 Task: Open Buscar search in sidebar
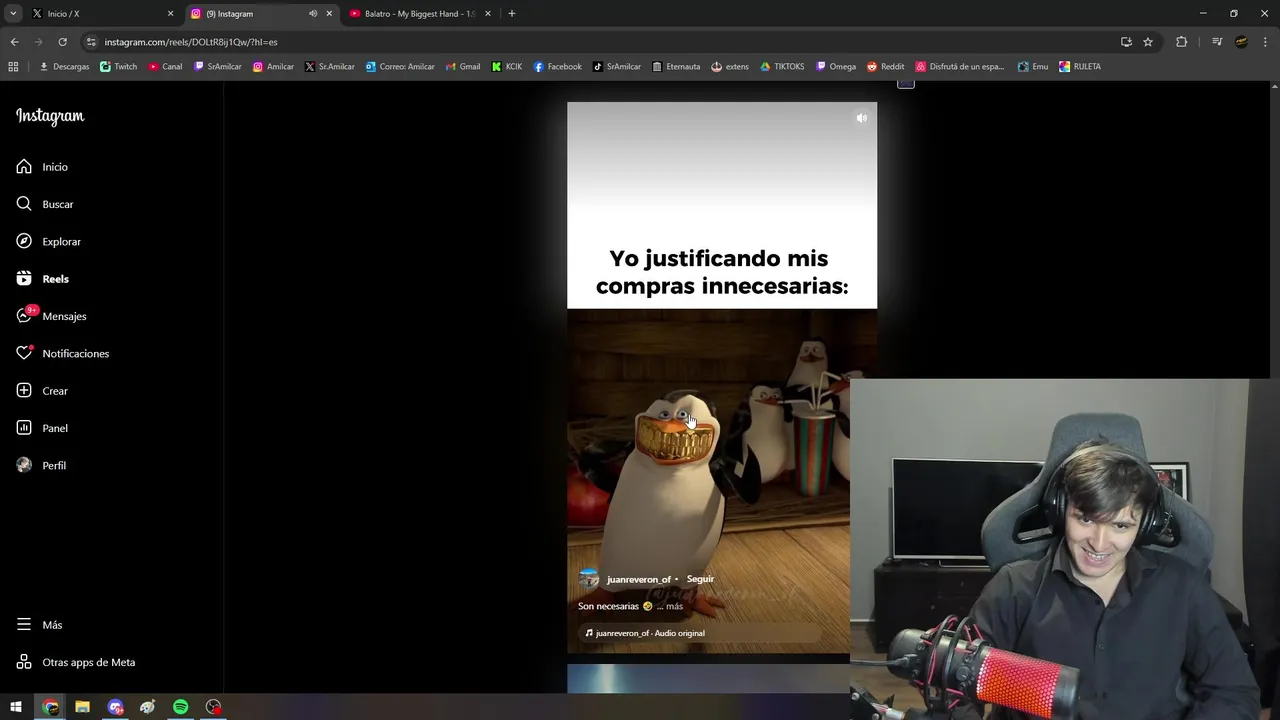pyautogui.click(x=45, y=204)
